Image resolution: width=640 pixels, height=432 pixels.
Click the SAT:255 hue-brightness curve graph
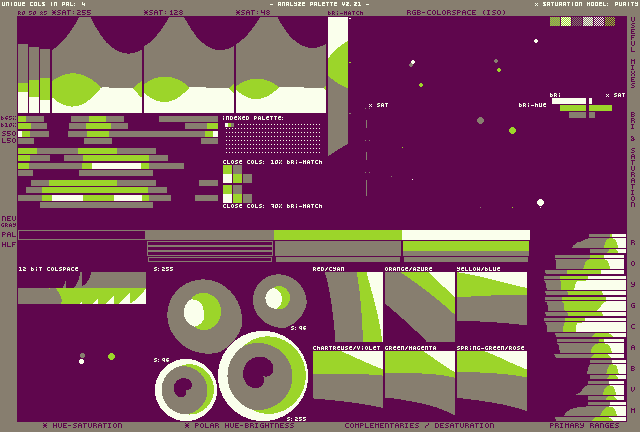pos(97,65)
